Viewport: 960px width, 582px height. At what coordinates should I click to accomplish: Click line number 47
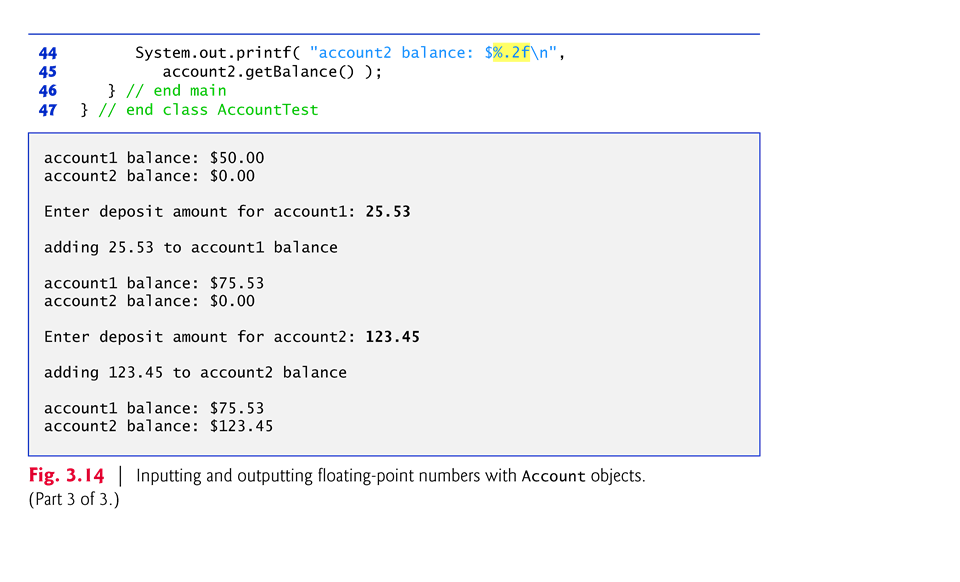[48, 110]
